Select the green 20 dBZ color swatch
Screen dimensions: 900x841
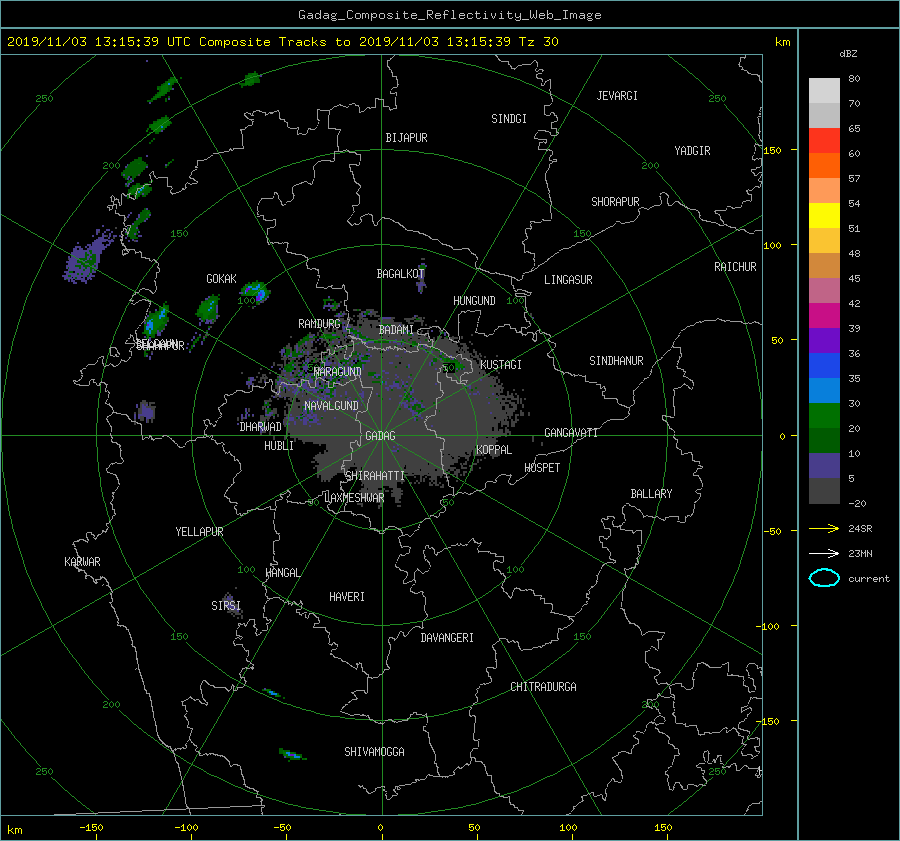824,415
